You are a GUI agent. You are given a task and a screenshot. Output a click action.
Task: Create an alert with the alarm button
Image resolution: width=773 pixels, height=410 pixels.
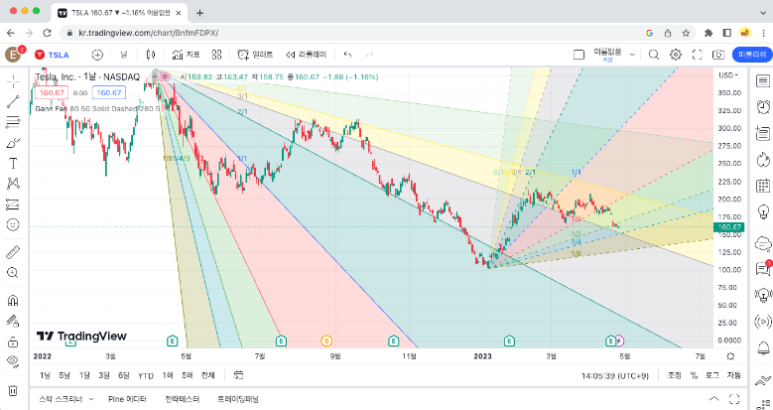tap(255, 55)
